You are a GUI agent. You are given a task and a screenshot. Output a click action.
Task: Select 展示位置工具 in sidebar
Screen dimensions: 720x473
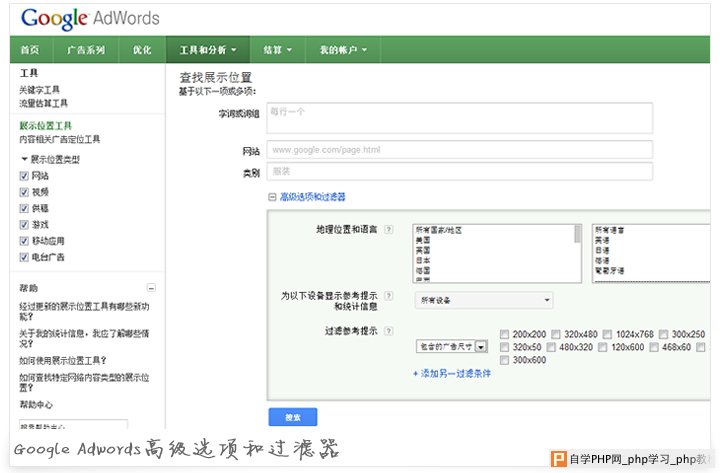(x=45, y=125)
